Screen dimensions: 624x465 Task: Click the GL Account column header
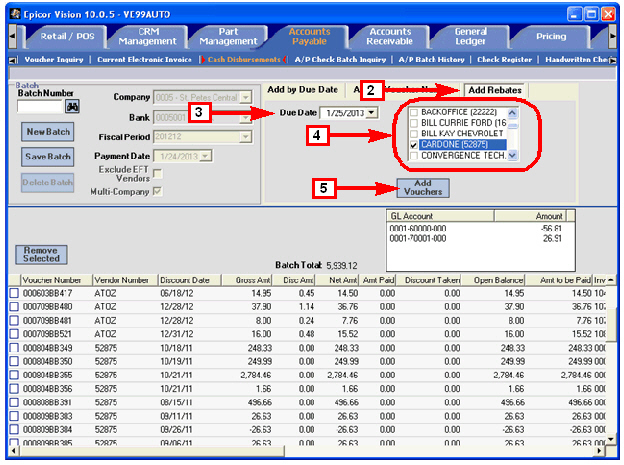tap(440, 216)
